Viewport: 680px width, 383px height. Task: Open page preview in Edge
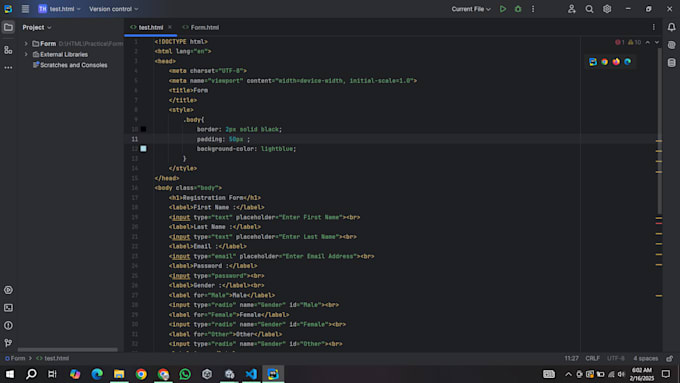628,62
